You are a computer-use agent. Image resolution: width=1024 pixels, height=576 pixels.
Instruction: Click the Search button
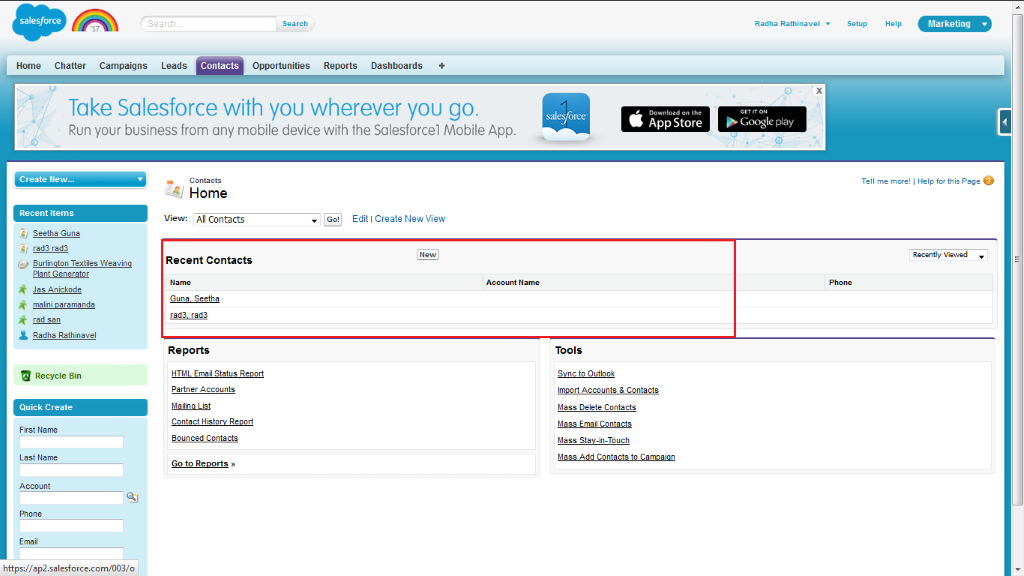tap(295, 24)
